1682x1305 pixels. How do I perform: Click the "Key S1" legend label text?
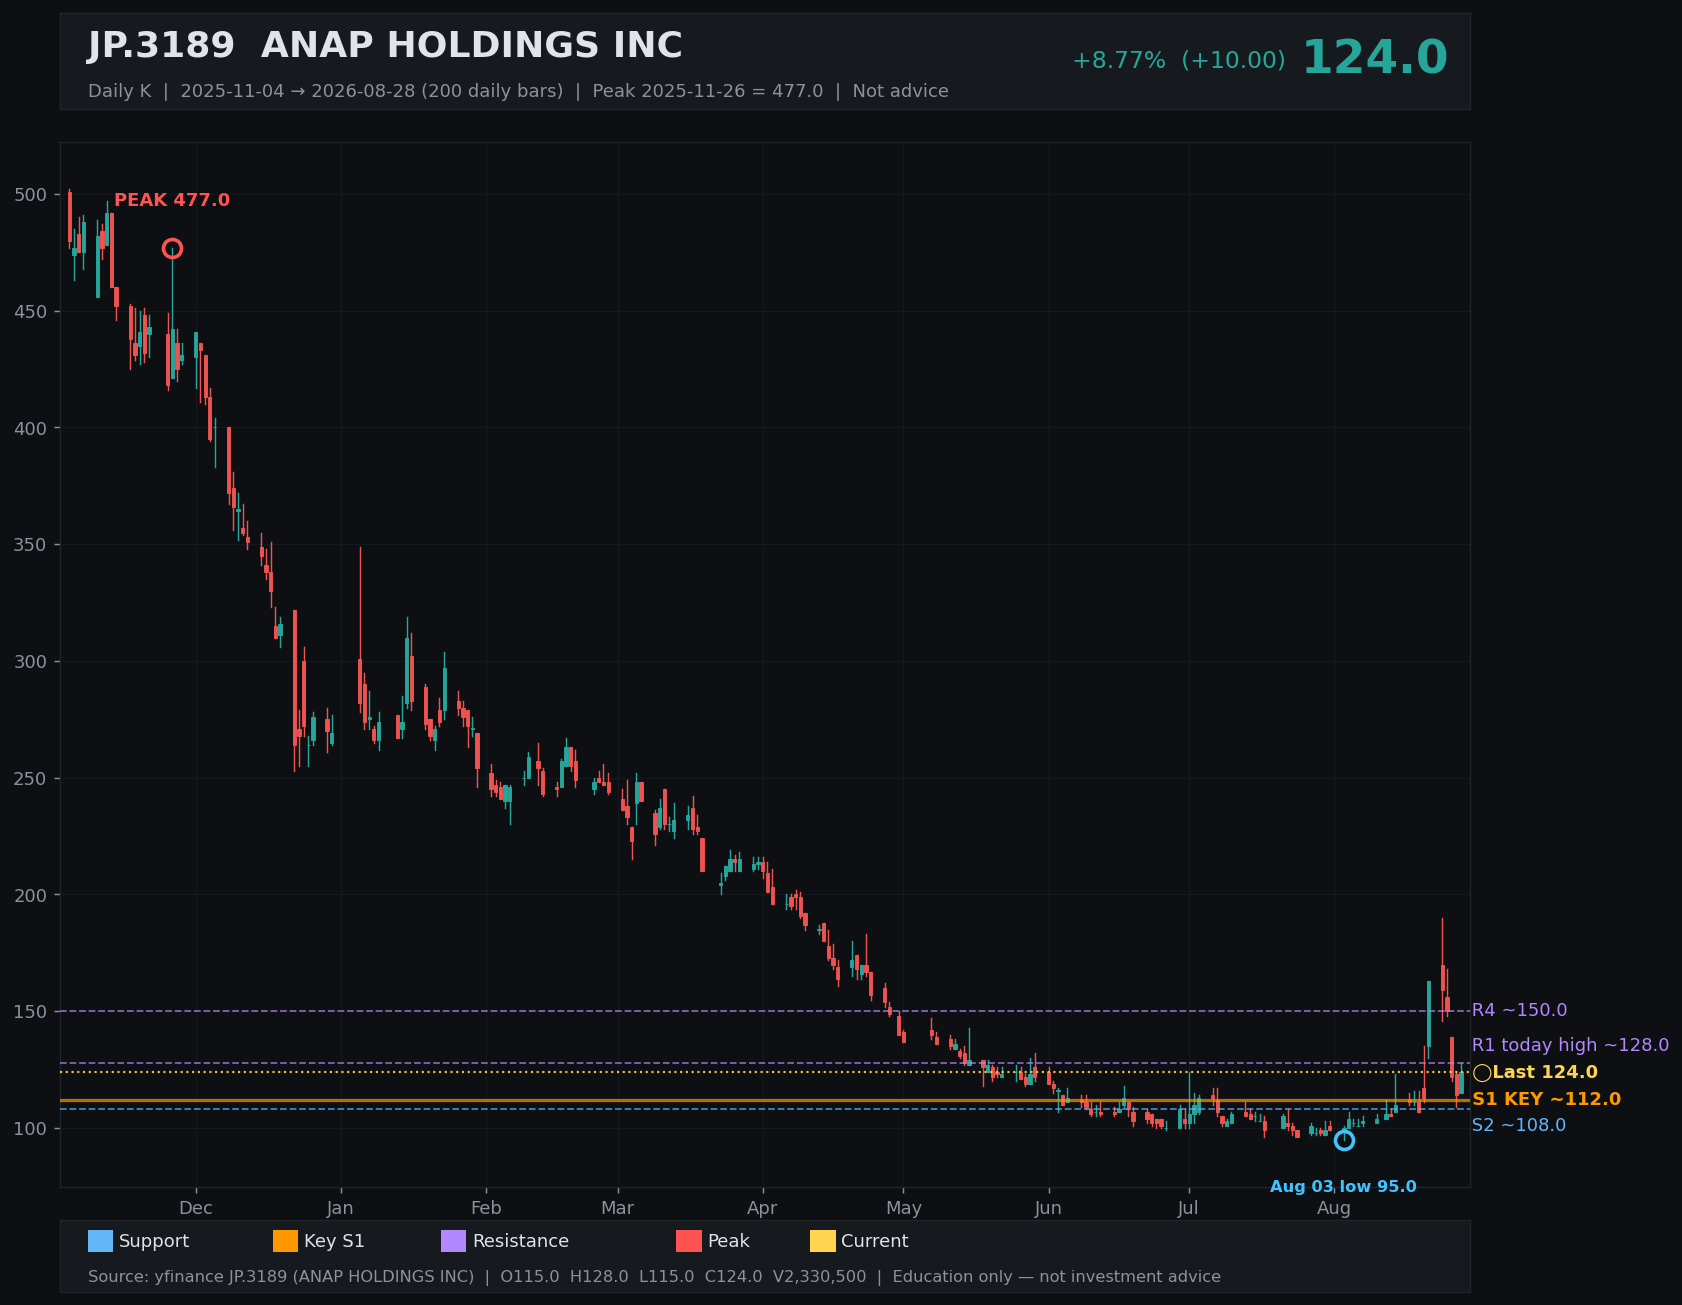334,1241
